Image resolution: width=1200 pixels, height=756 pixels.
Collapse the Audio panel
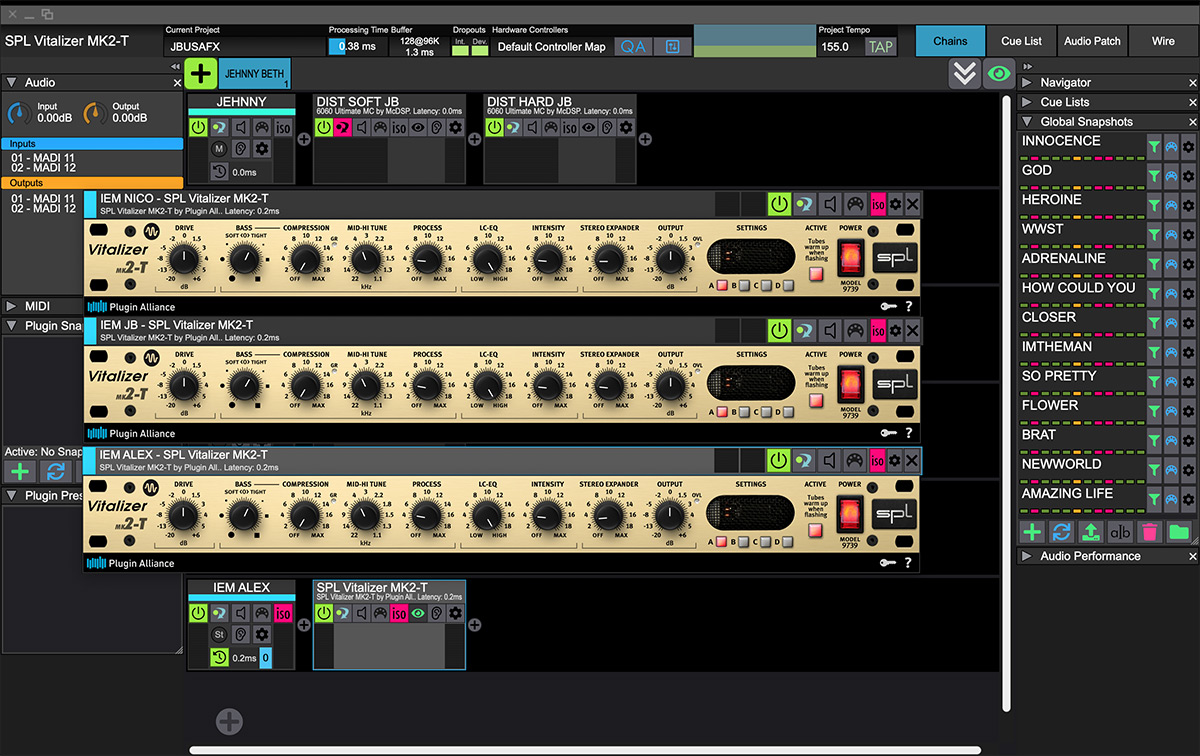pos(10,83)
